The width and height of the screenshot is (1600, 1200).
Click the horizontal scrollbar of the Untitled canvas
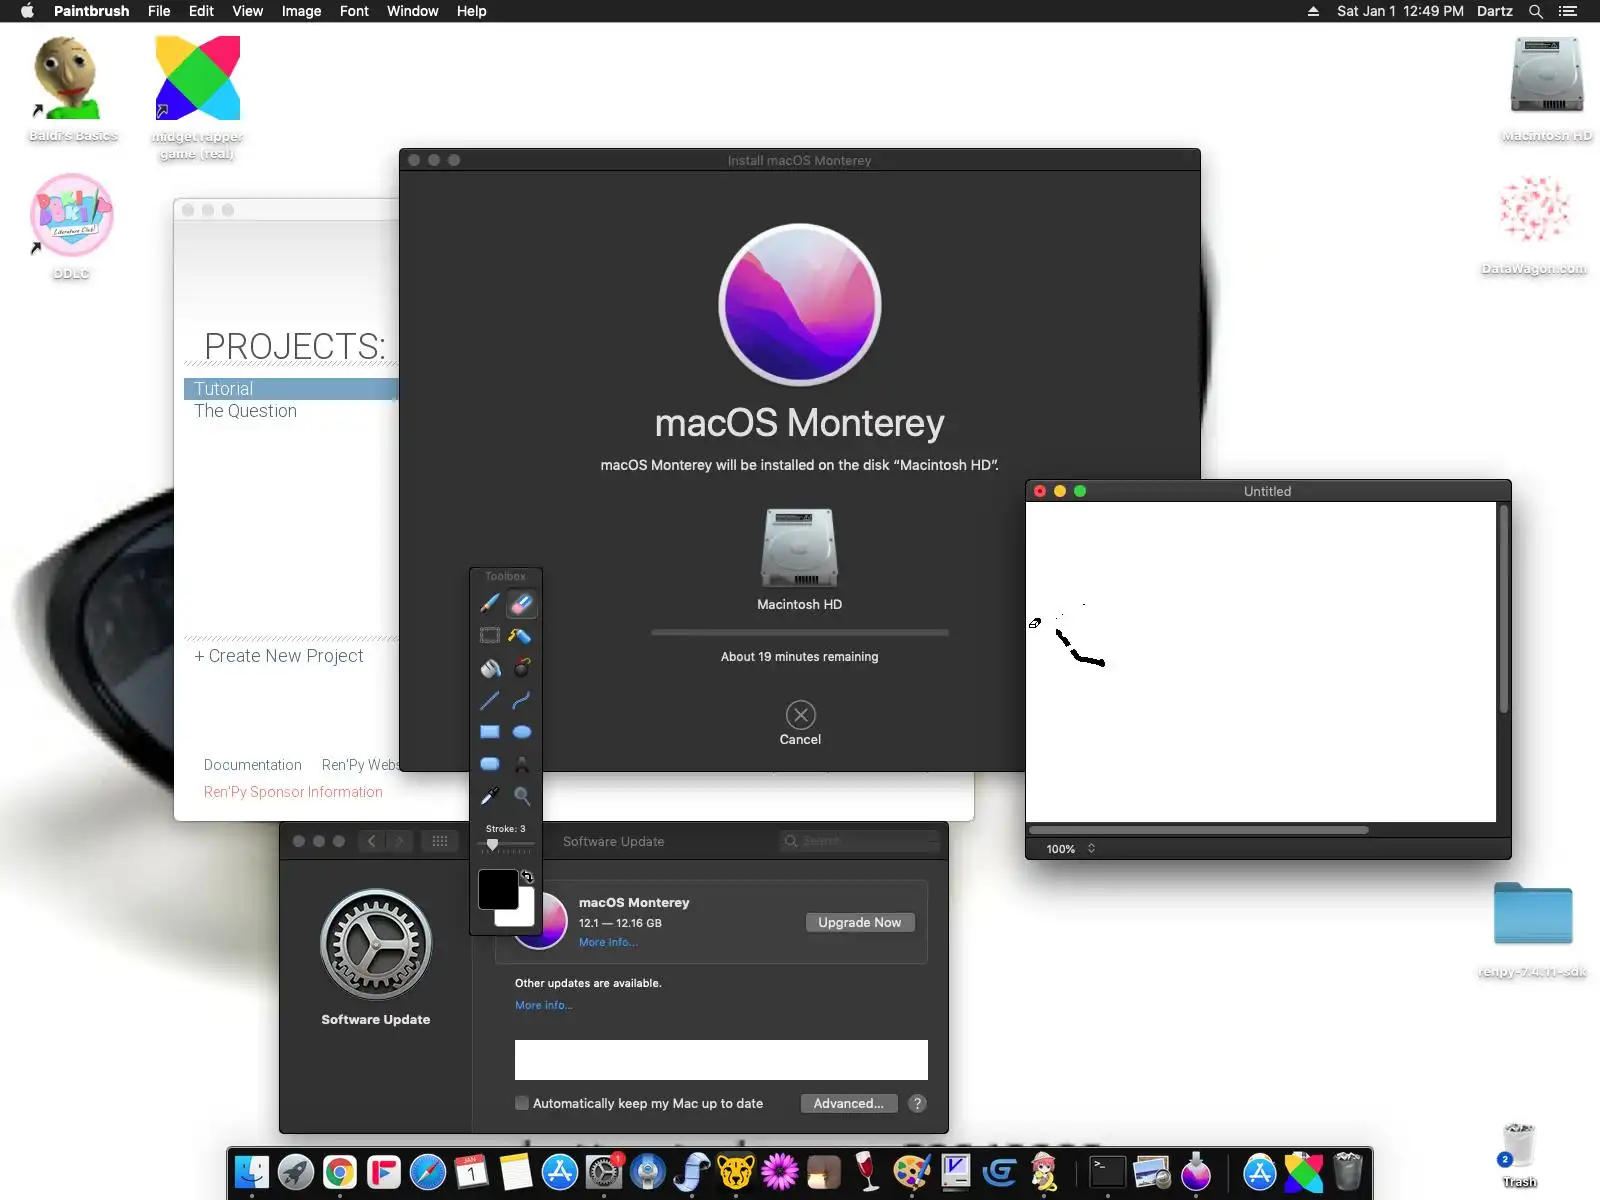point(1198,830)
